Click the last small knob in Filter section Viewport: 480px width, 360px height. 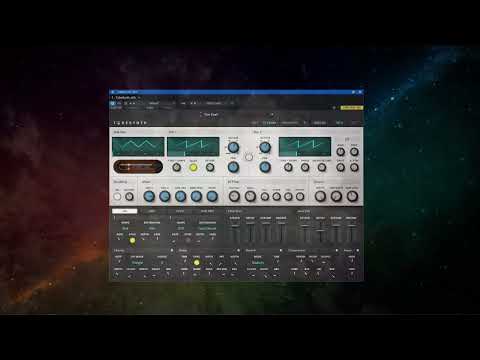click(300, 197)
